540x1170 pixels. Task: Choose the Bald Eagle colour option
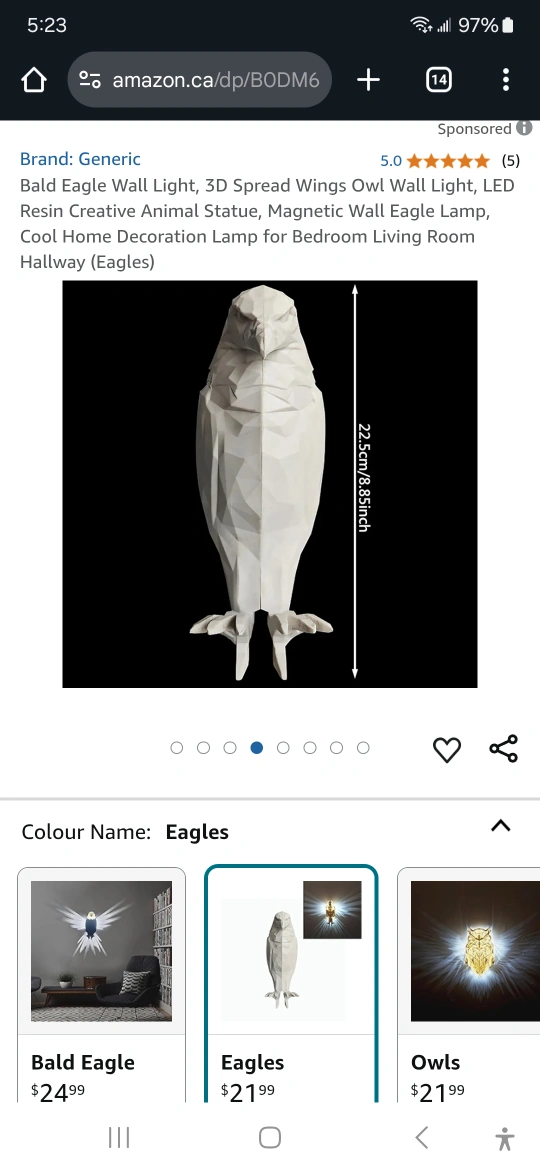[101, 985]
